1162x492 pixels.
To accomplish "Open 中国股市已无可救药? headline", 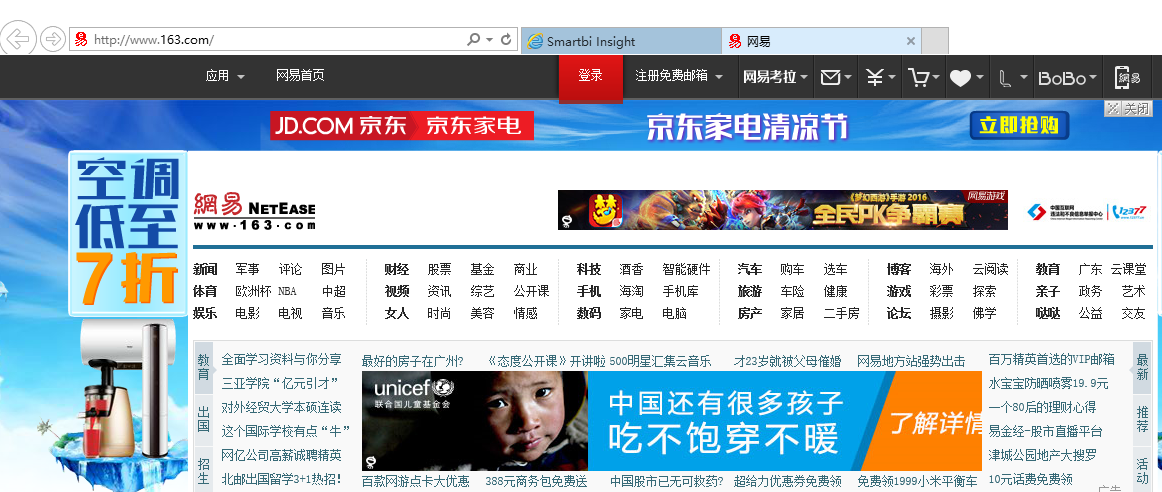I will tap(667, 482).
